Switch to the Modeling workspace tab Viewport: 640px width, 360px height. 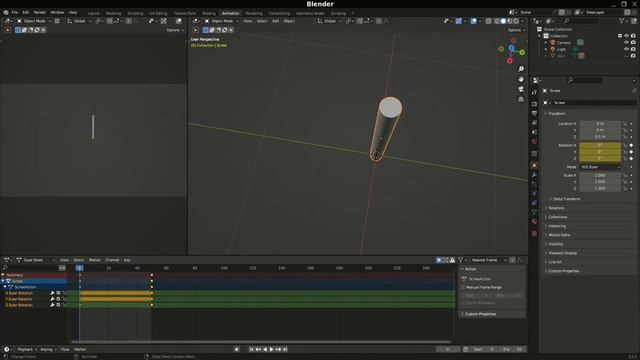pos(113,13)
